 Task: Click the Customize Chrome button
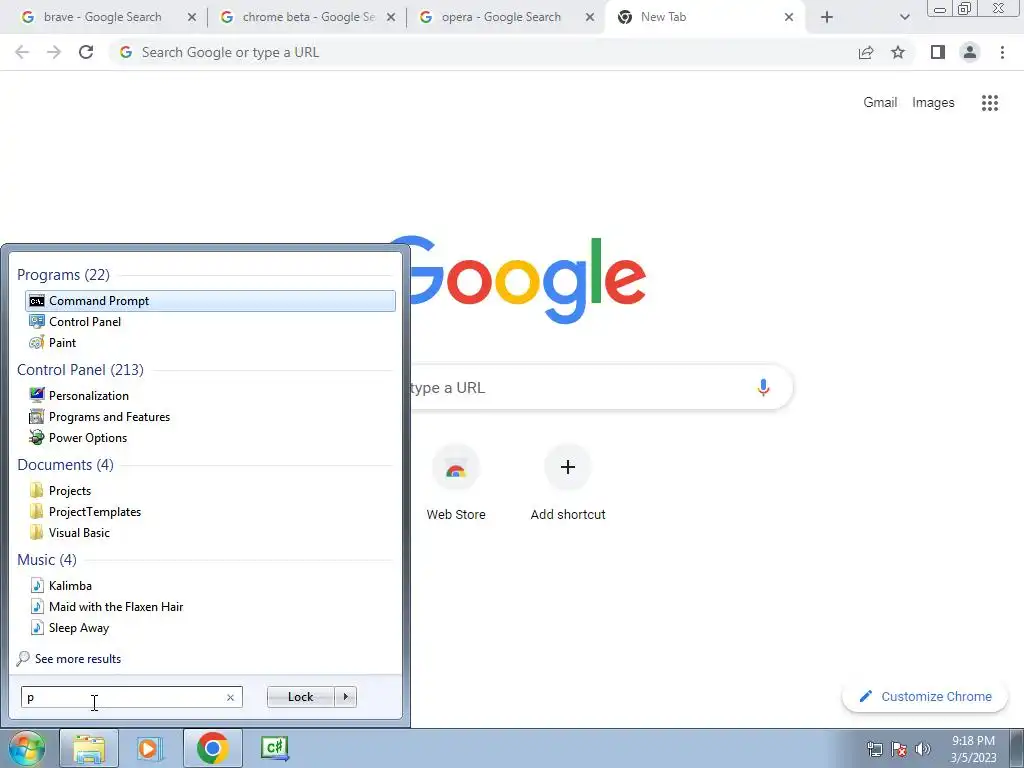(x=925, y=697)
